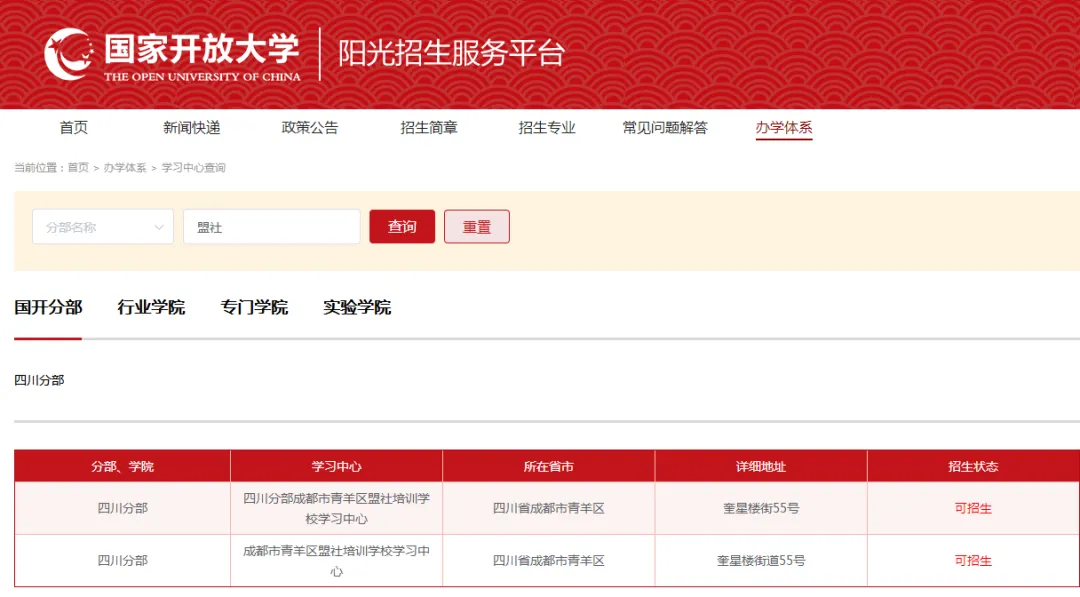Click 办学体系 in the breadcrumb trail
The image size is (1080, 597).
(x=125, y=167)
